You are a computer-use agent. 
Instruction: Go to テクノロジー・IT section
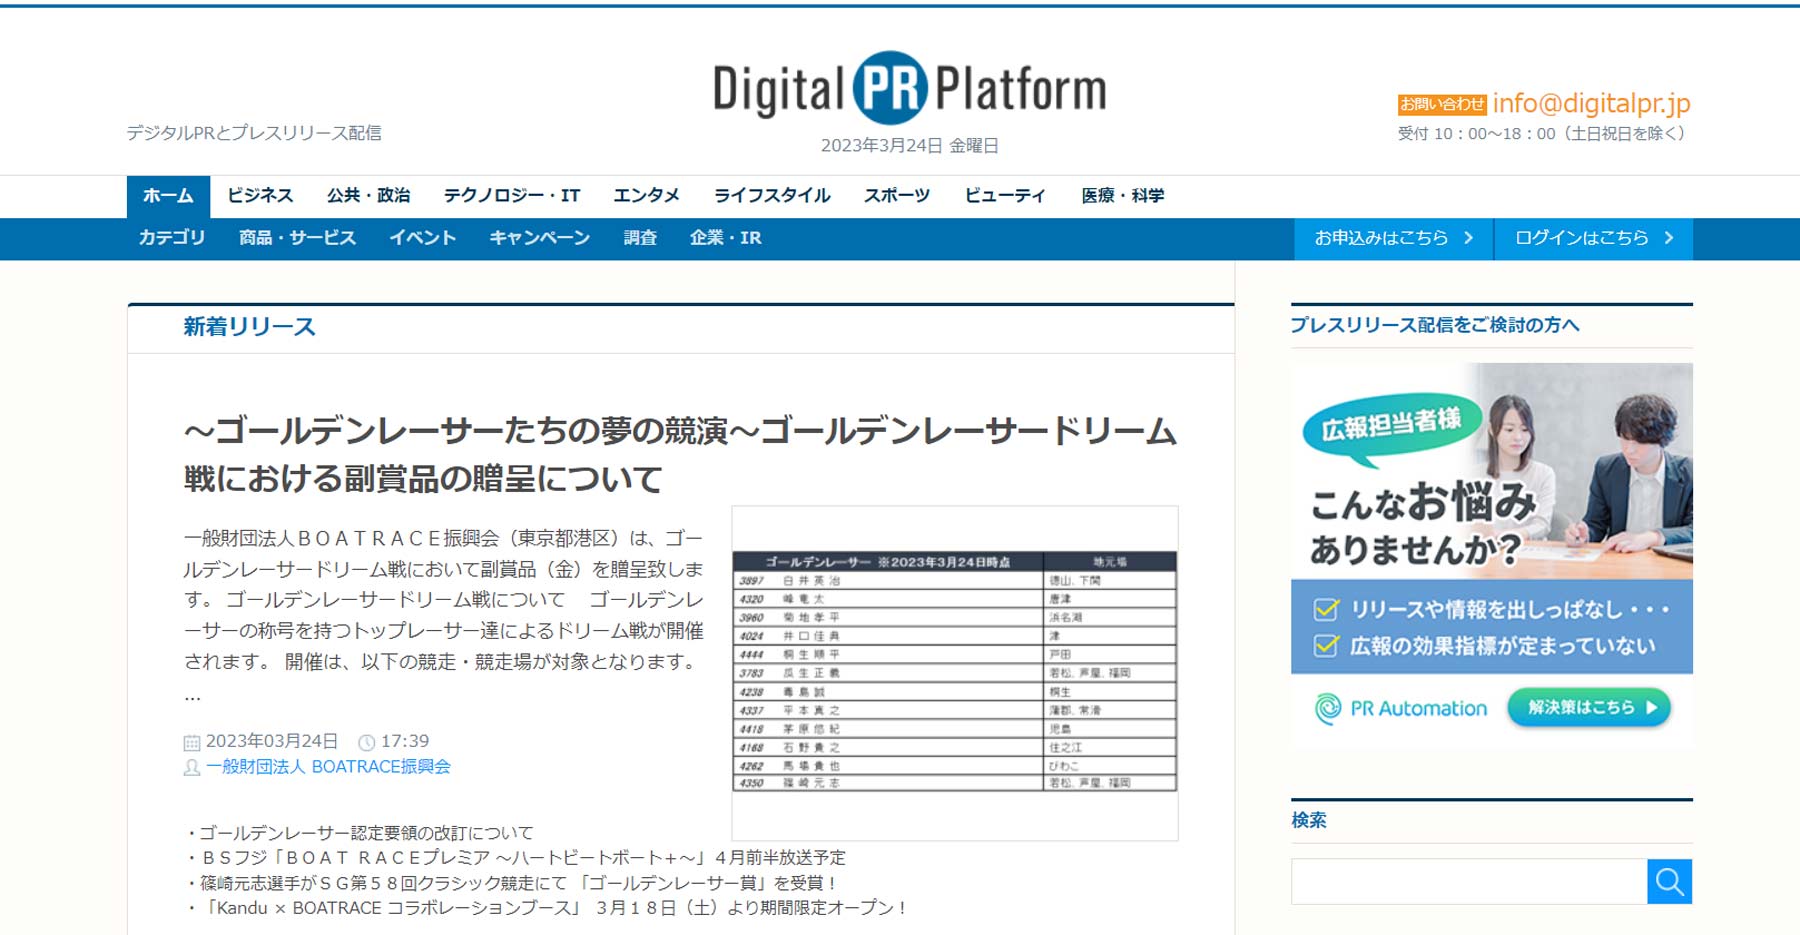512,196
